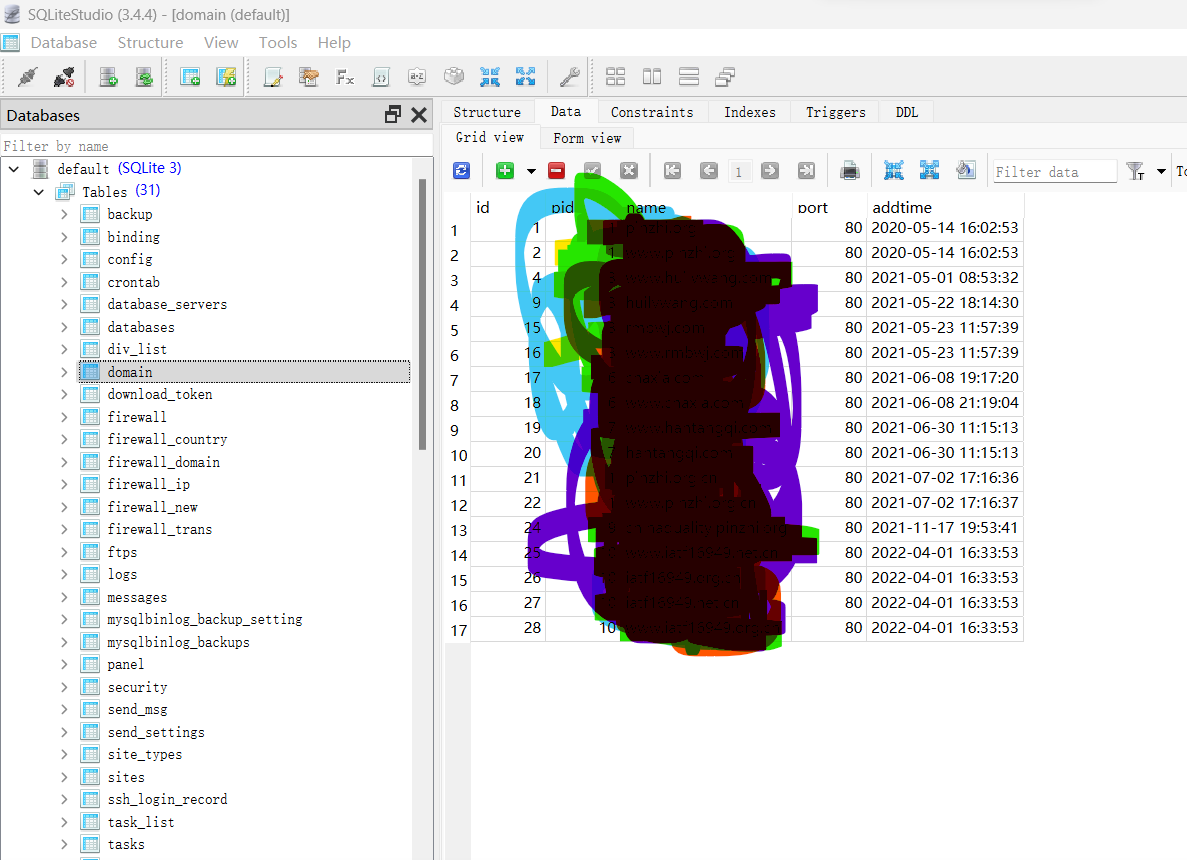
Task: Click the port column header
Action: pos(828,207)
